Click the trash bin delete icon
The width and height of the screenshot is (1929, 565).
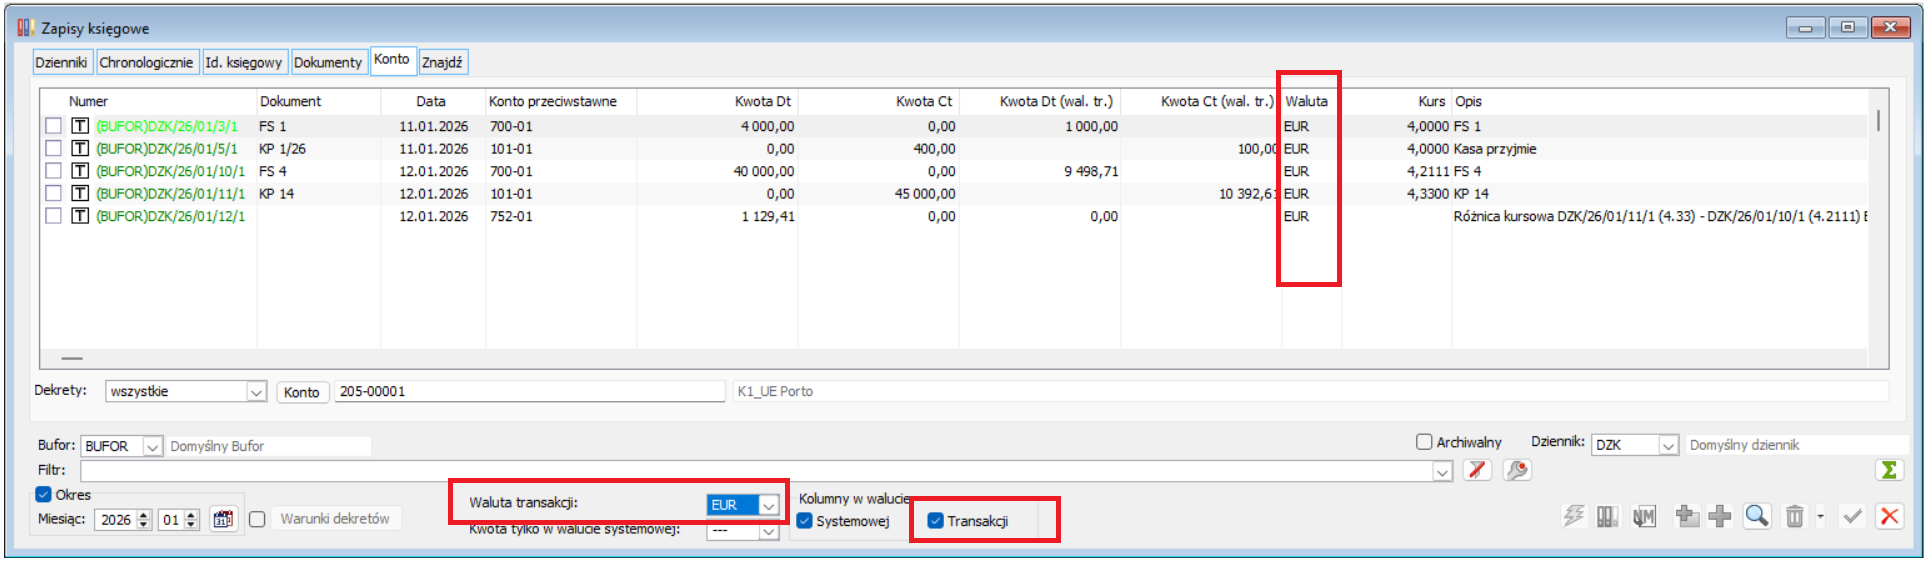coord(1795,516)
